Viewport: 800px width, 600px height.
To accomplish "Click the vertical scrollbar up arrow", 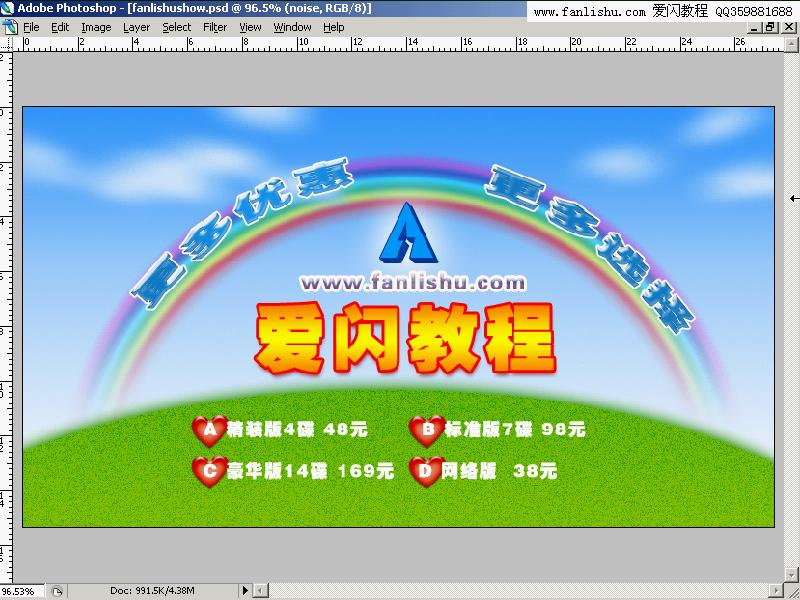I will click(792, 45).
